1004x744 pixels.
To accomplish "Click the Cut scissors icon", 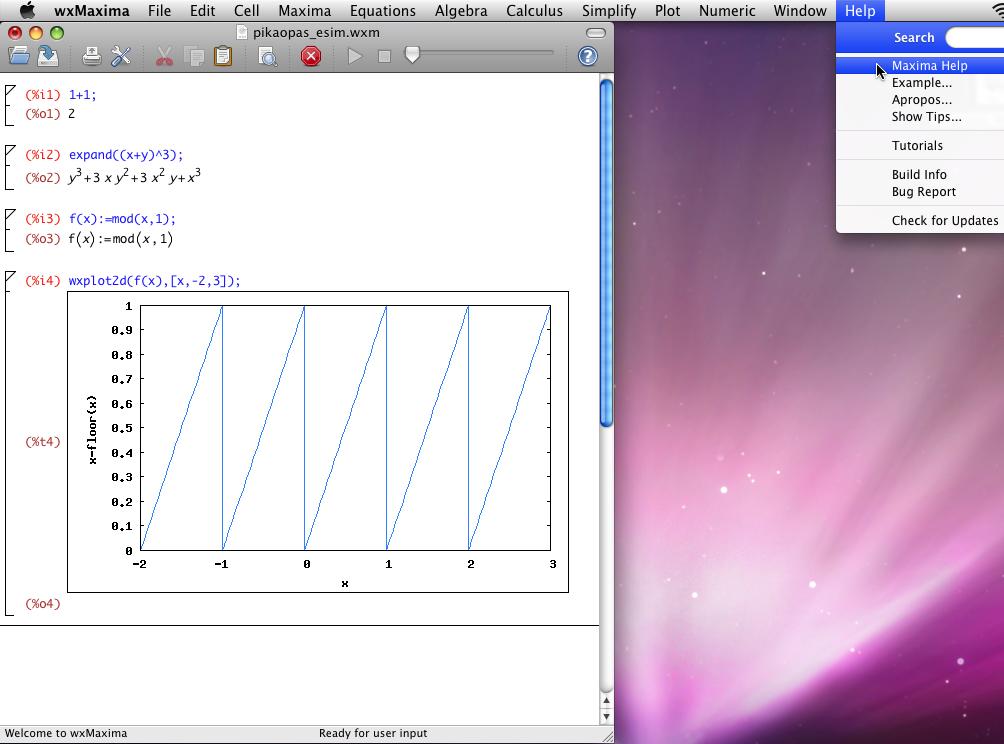I will (x=165, y=56).
